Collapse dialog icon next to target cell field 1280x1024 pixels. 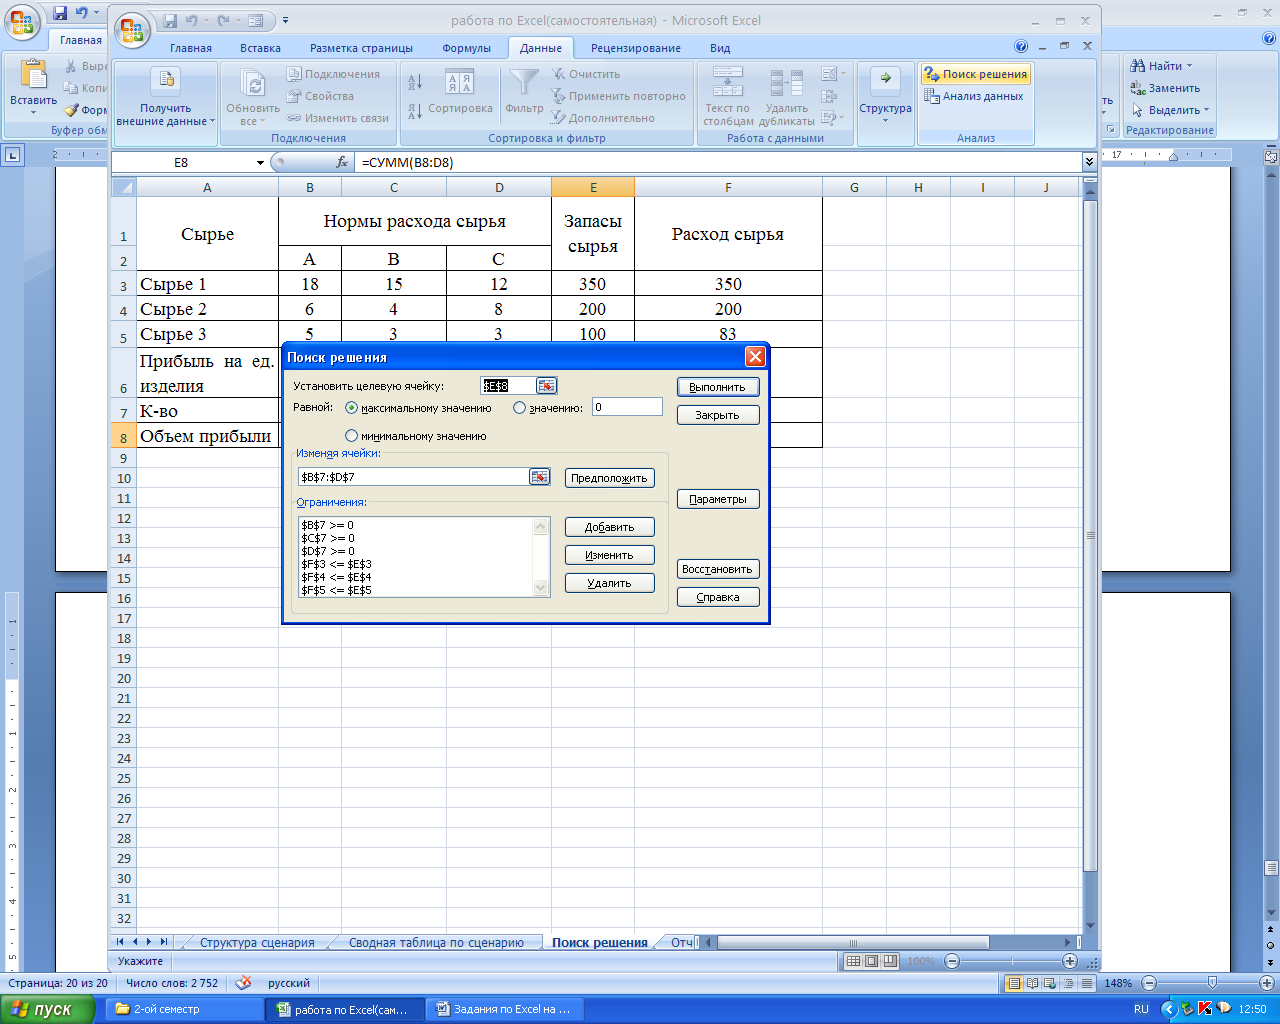[x=546, y=386]
